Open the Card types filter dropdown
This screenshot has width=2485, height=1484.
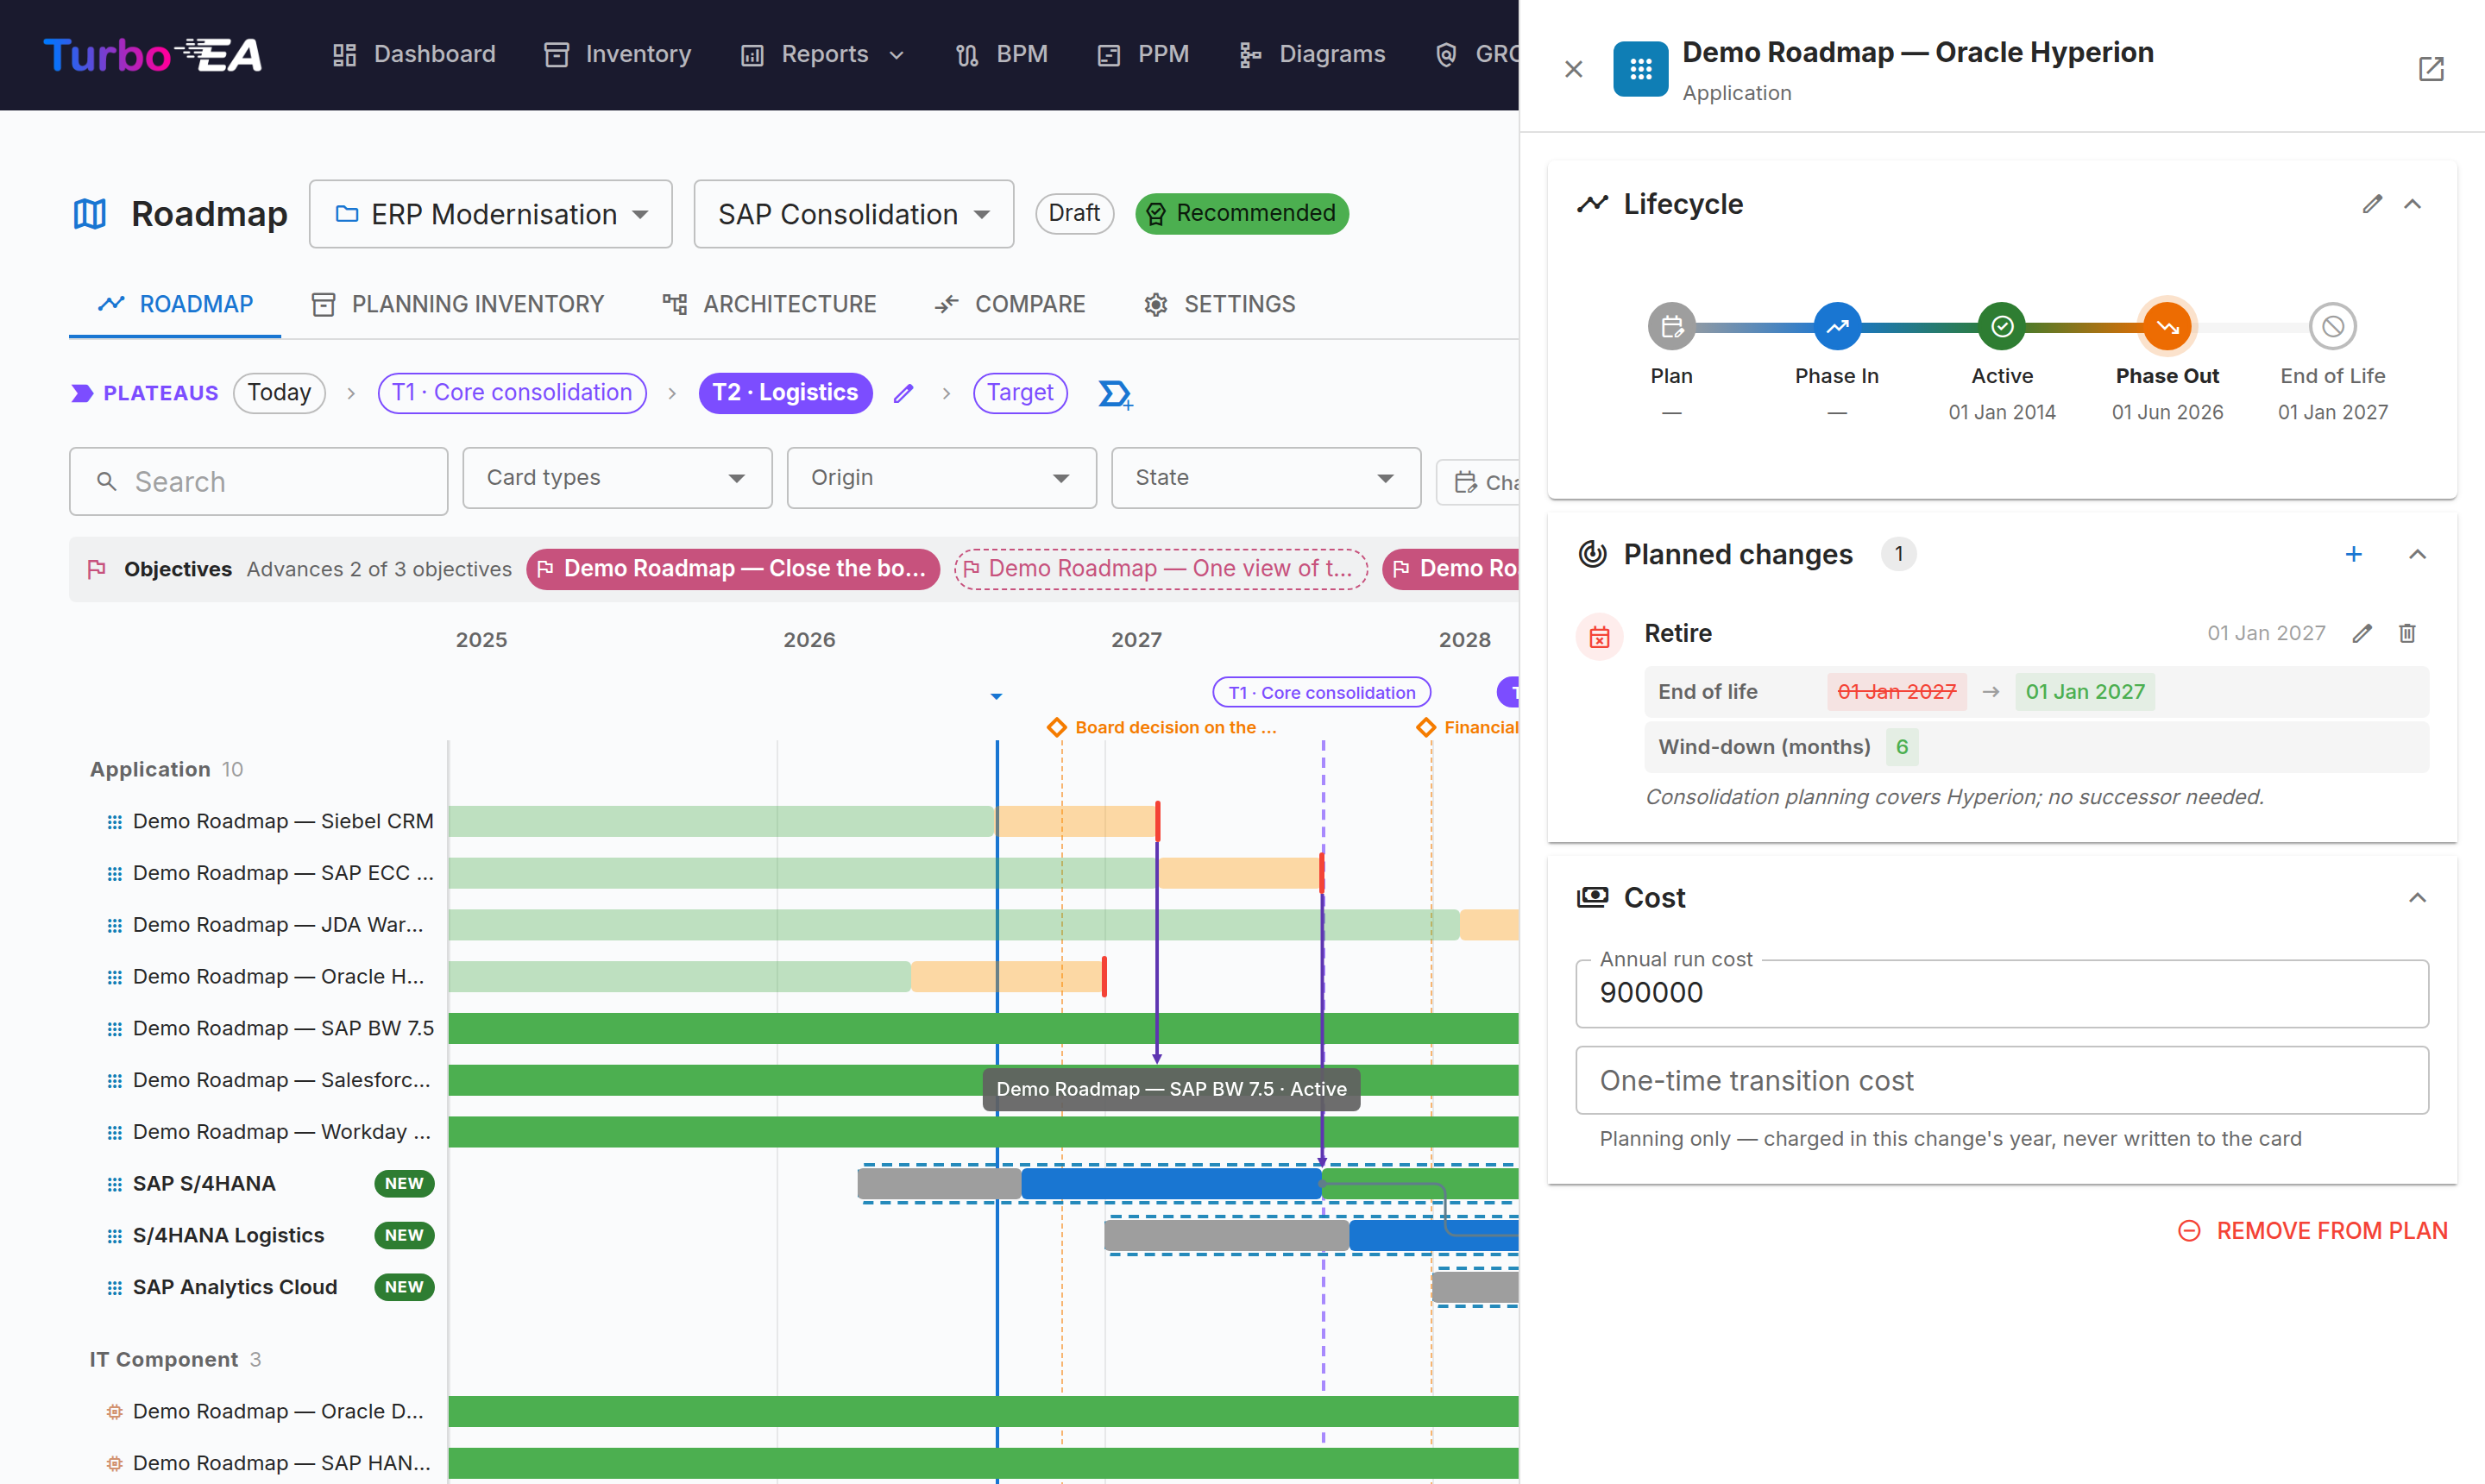coord(617,478)
